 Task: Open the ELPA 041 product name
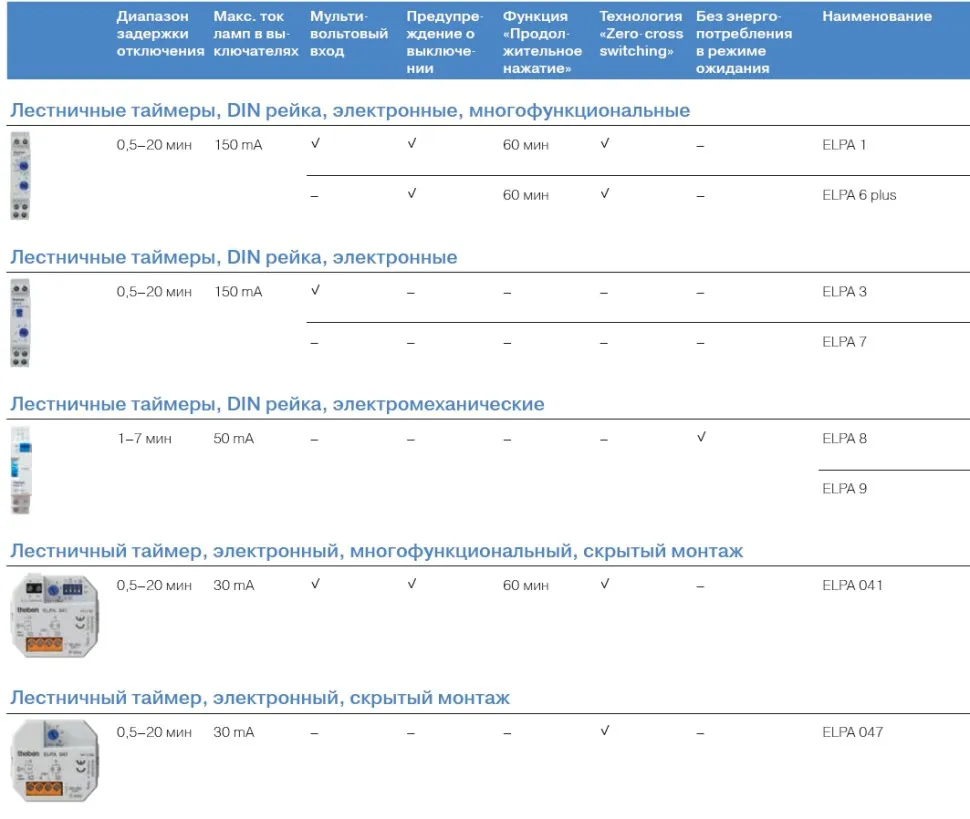pyautogui.click(x=852, y=585)
